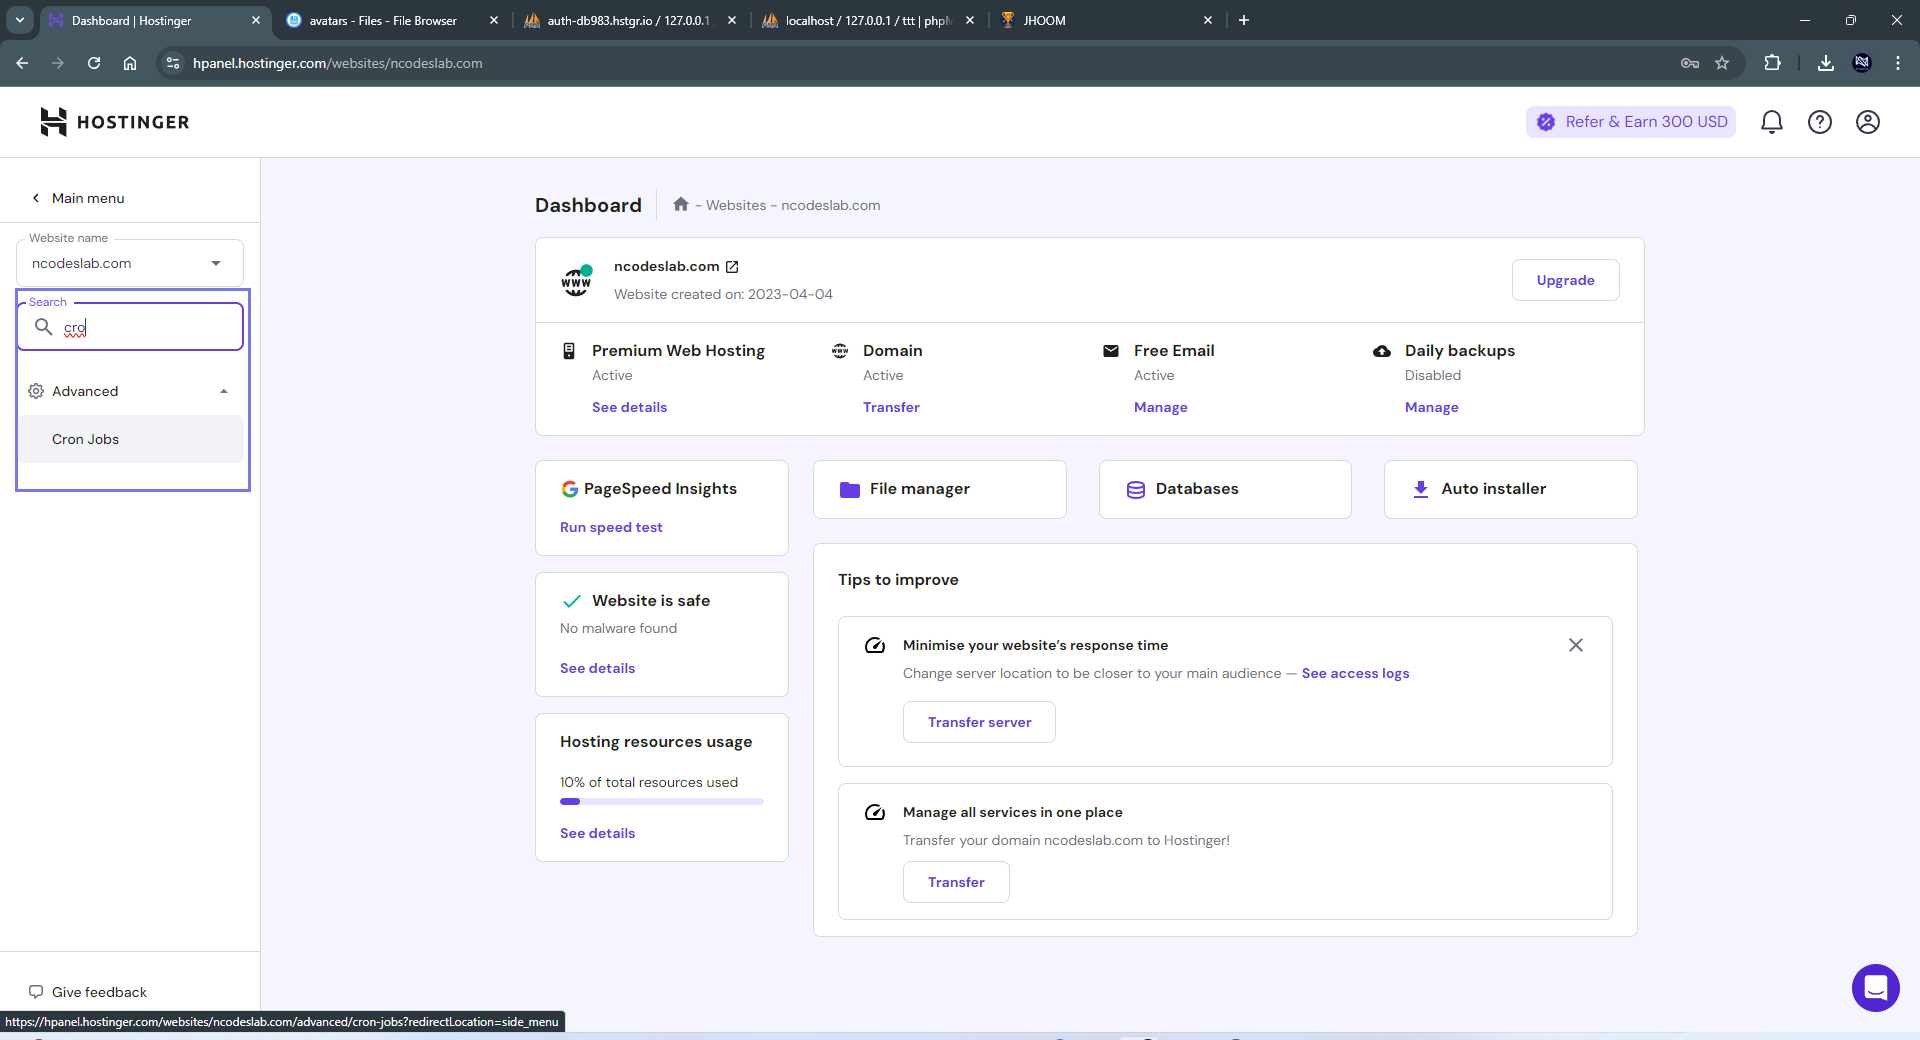
Task: Click See details under Hosting resources usage
Action: (597, 833)
